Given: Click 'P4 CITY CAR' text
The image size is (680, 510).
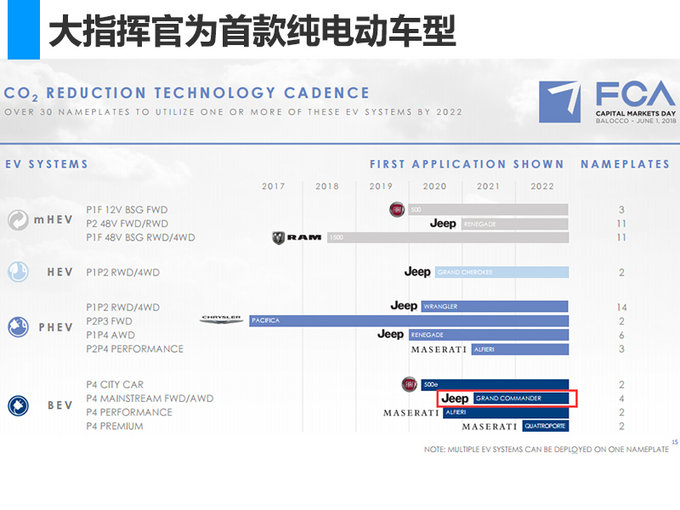Looking at the screenshot, I should [x=114, y=385].
